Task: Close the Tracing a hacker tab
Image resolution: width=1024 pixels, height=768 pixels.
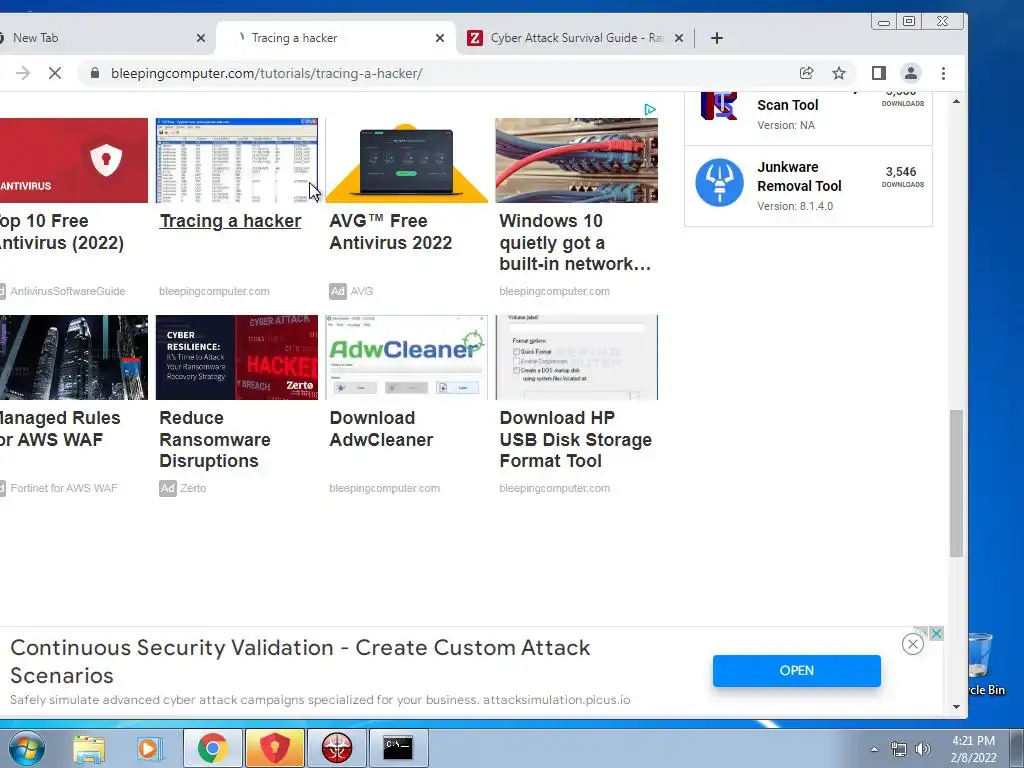Action: [x=440, y=38]
